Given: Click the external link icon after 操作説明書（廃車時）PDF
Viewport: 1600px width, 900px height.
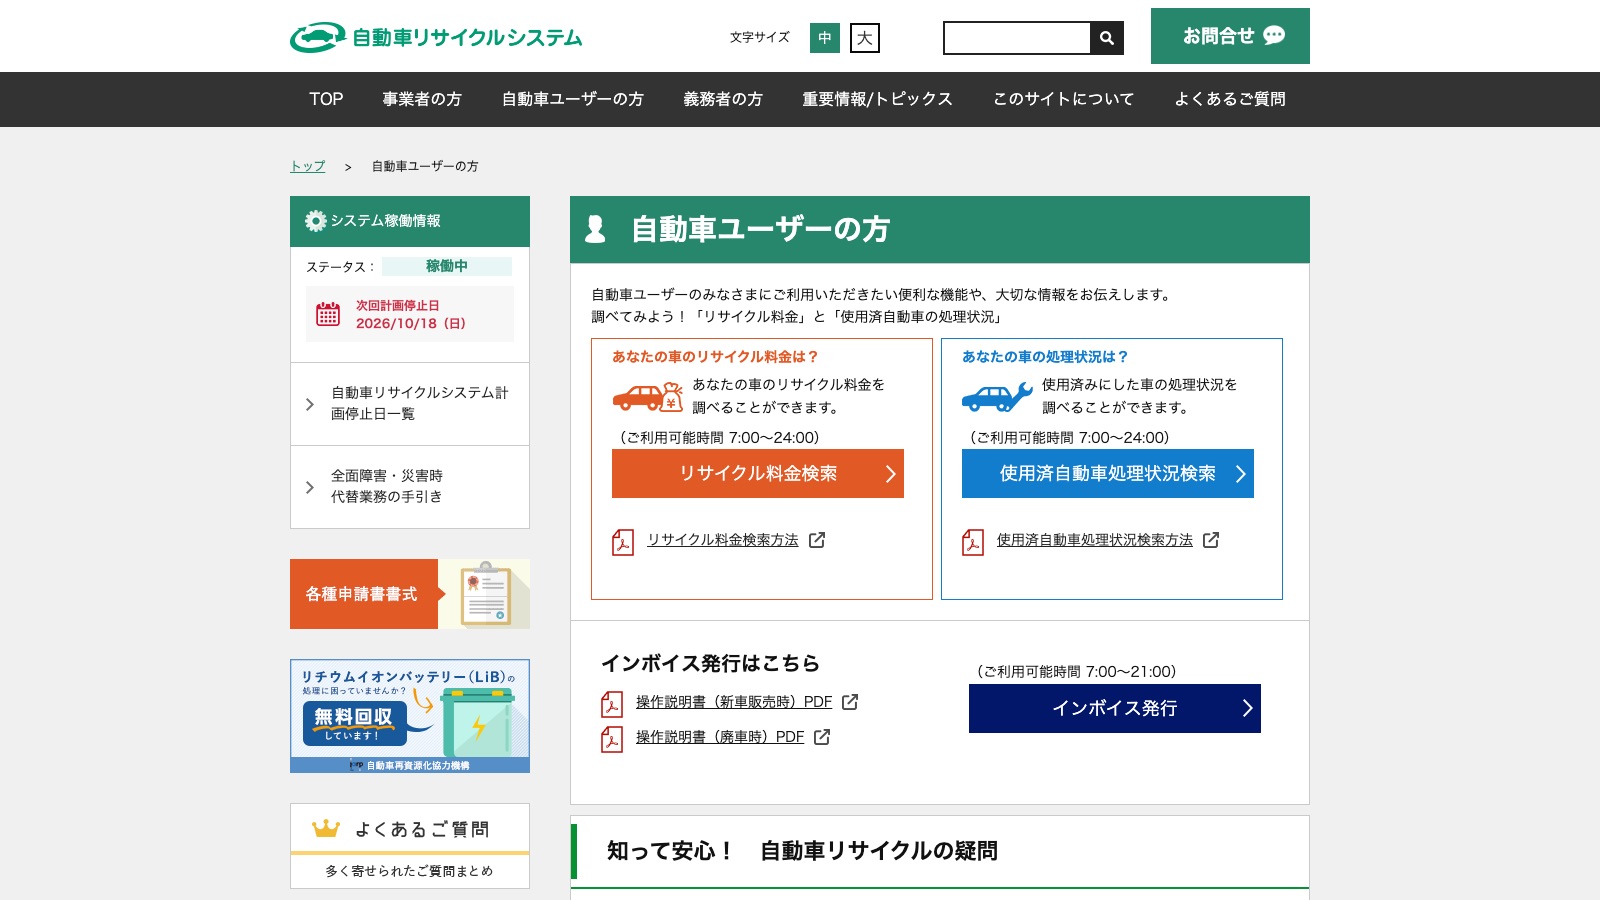Looking at the screenshot, I should click(x=822, y=737).
